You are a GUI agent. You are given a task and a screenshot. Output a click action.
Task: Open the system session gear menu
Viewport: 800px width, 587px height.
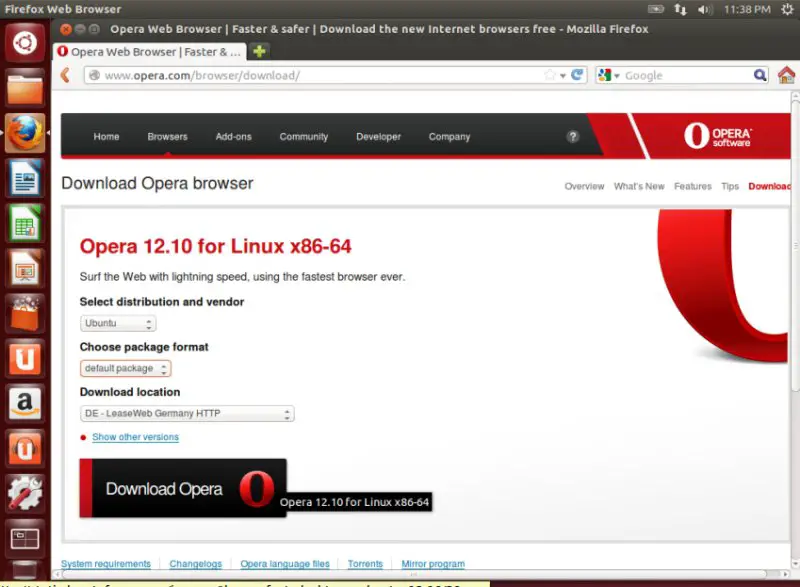[x=787, y=9]
